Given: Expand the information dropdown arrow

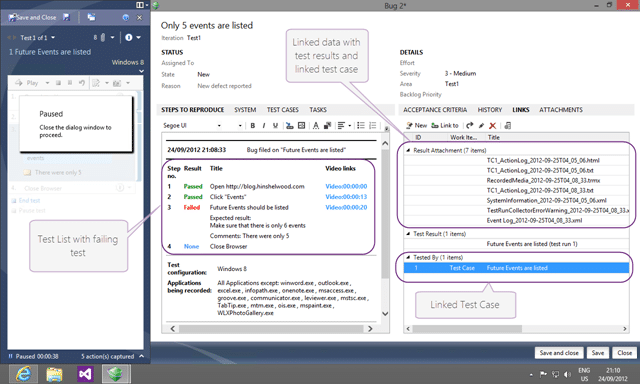Looking at the screenshot, I should [x=138, y=38].
